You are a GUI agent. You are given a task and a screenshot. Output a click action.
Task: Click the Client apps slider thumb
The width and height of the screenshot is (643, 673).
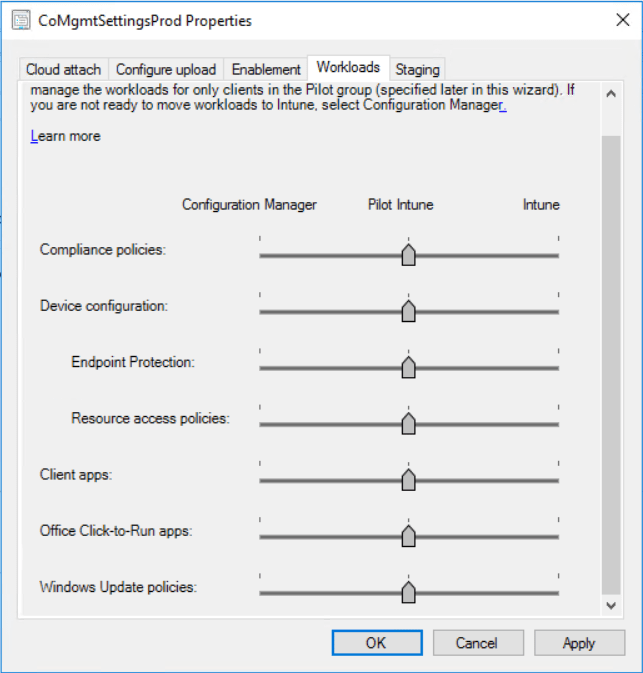[x=408, y=480]
